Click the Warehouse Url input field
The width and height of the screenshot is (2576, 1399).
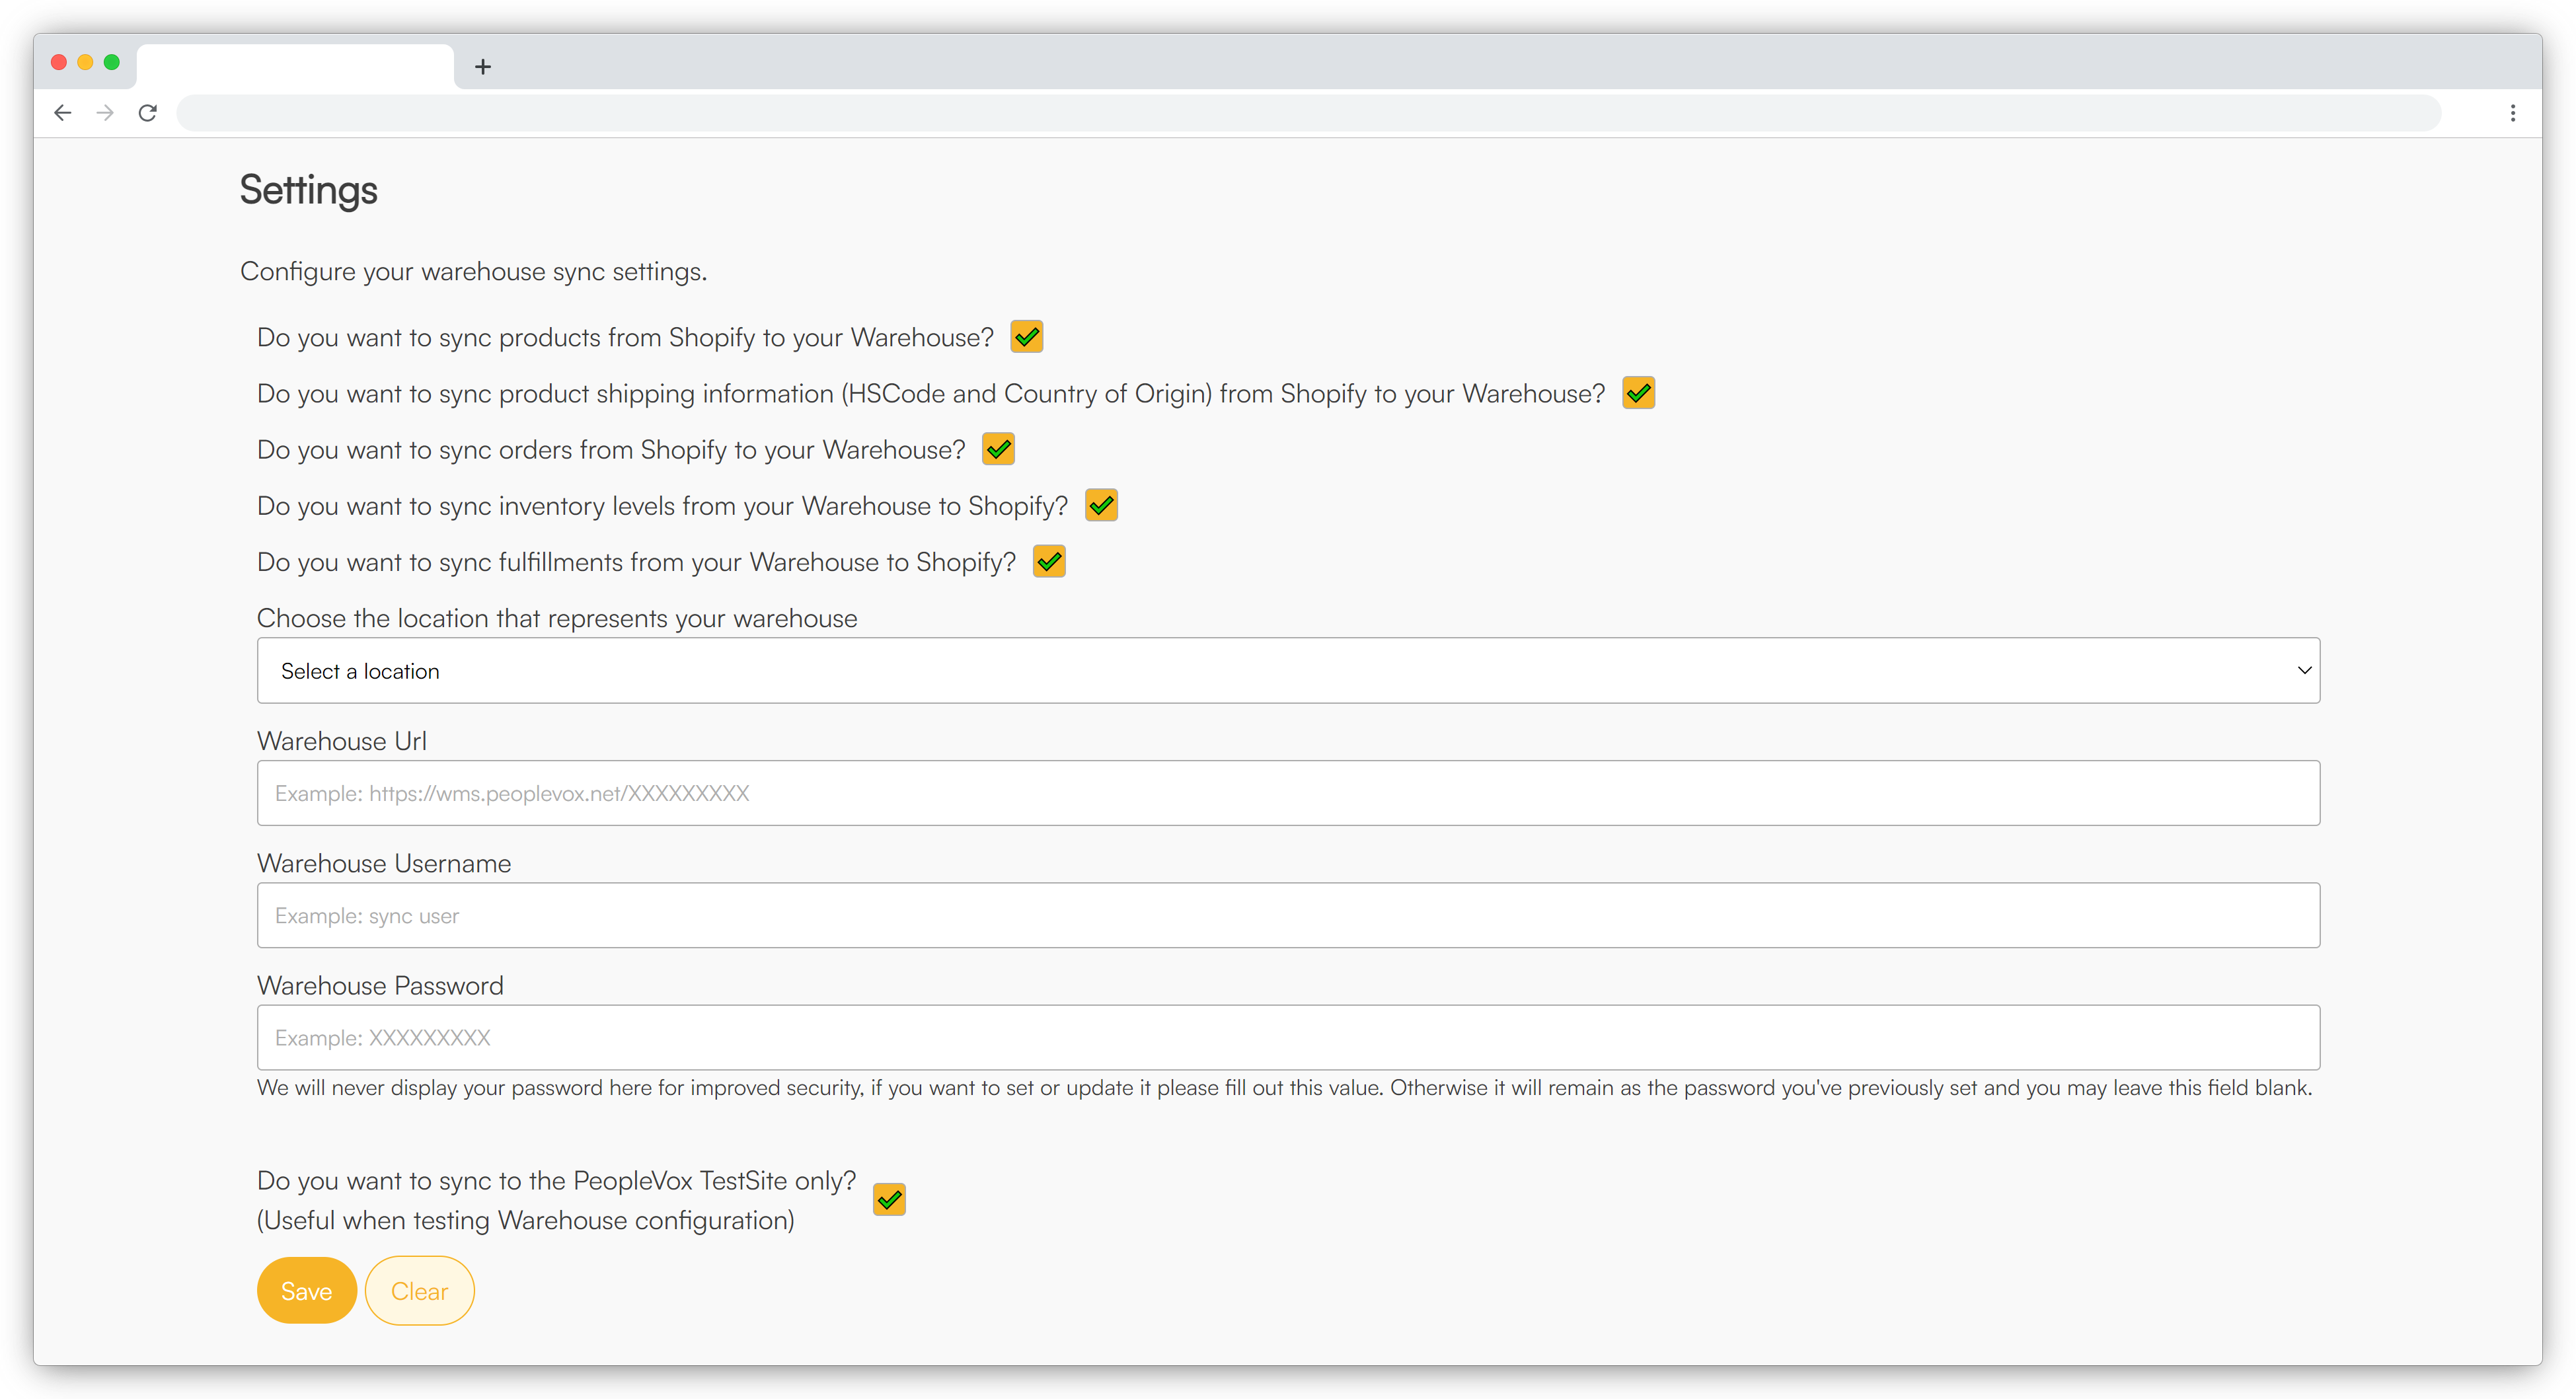pyautogui.click(x=1288, y=792)
